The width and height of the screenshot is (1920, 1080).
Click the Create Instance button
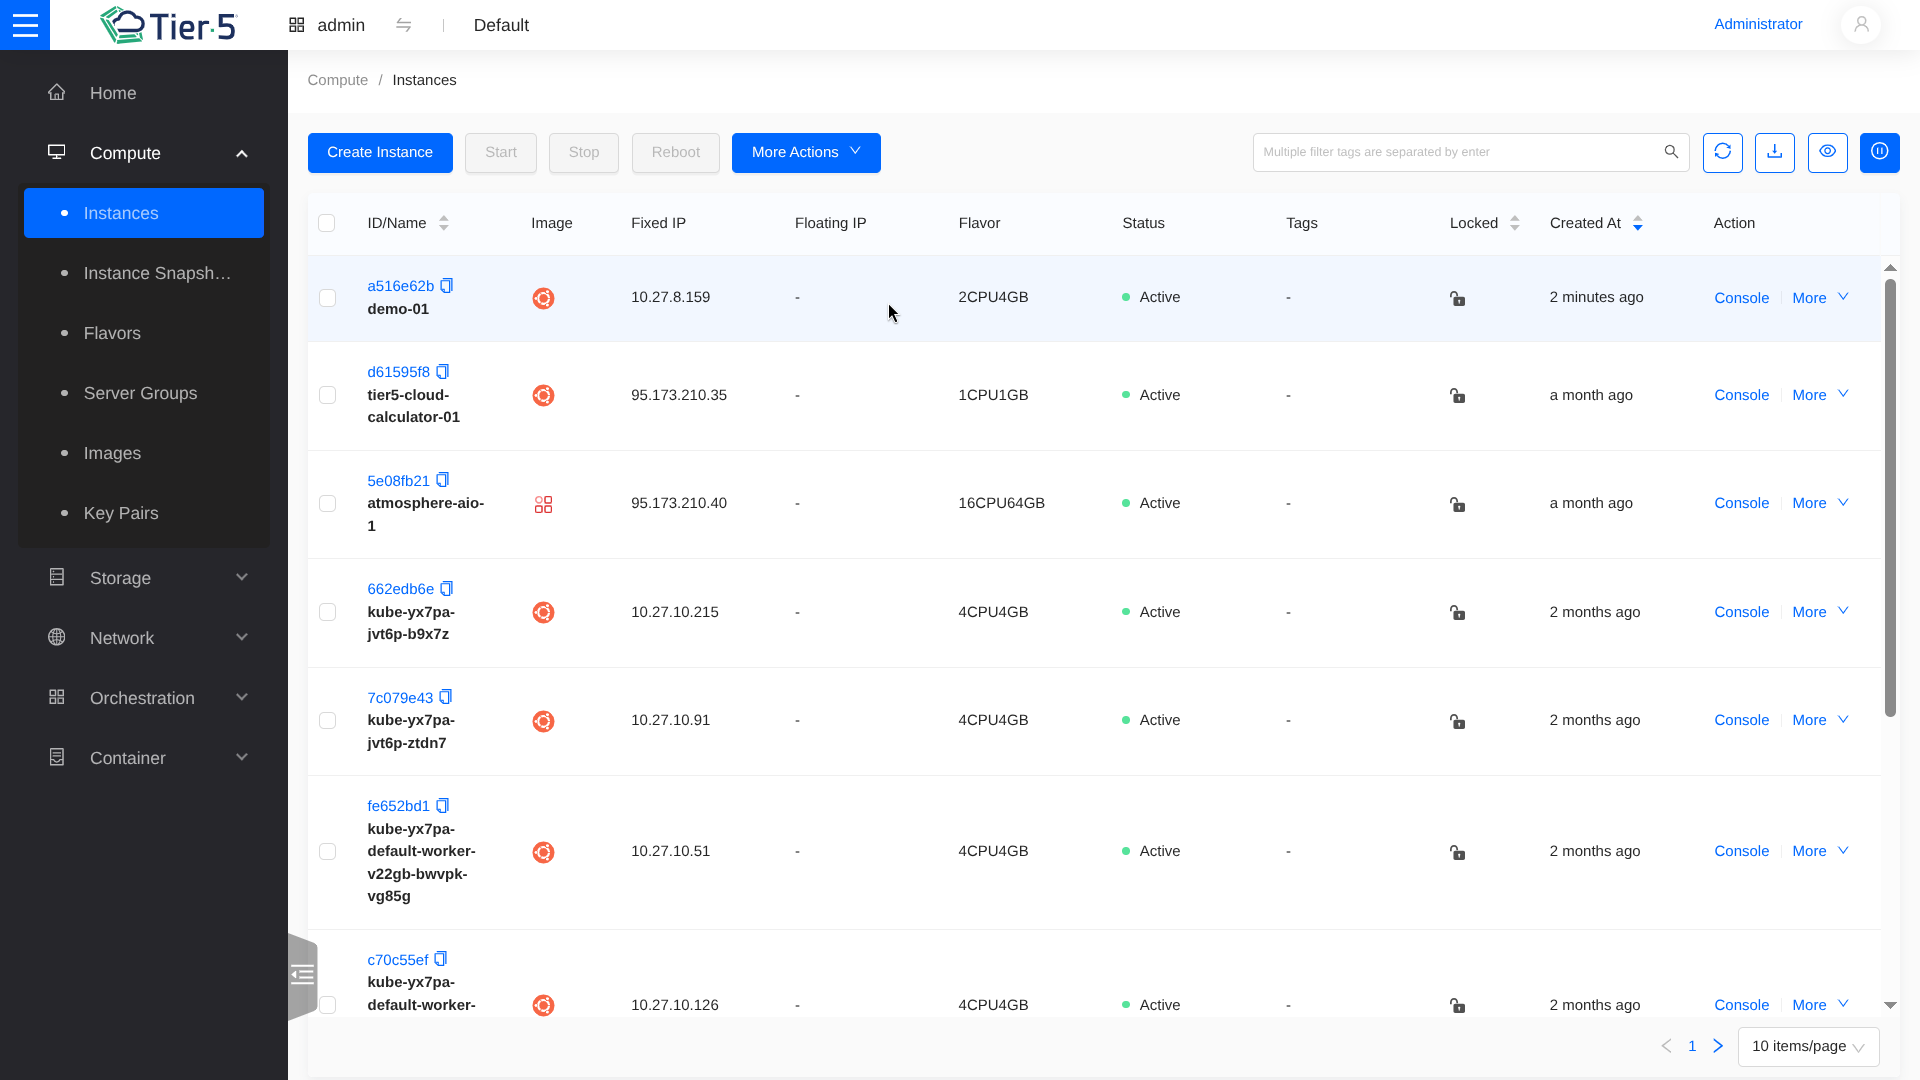click(x=380, y=152)
